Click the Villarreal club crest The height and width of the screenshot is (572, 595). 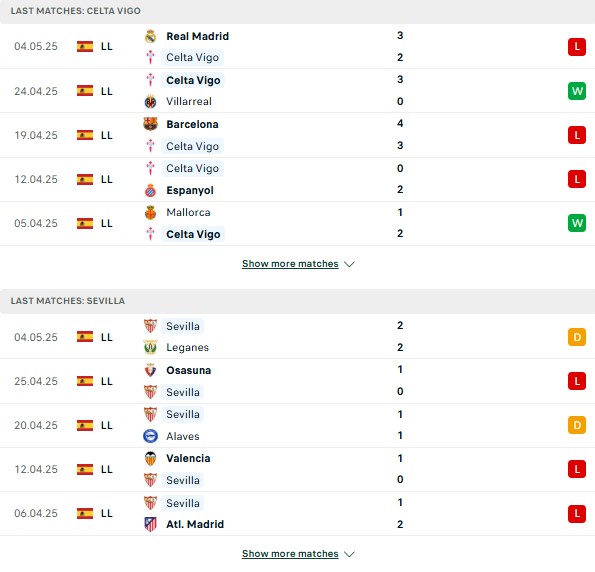pyautogui.click(x=150, y=102)
